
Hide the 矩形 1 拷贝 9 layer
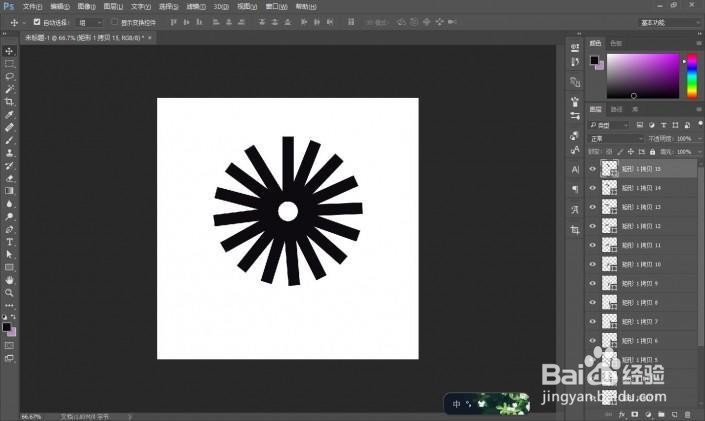(593, 283)
